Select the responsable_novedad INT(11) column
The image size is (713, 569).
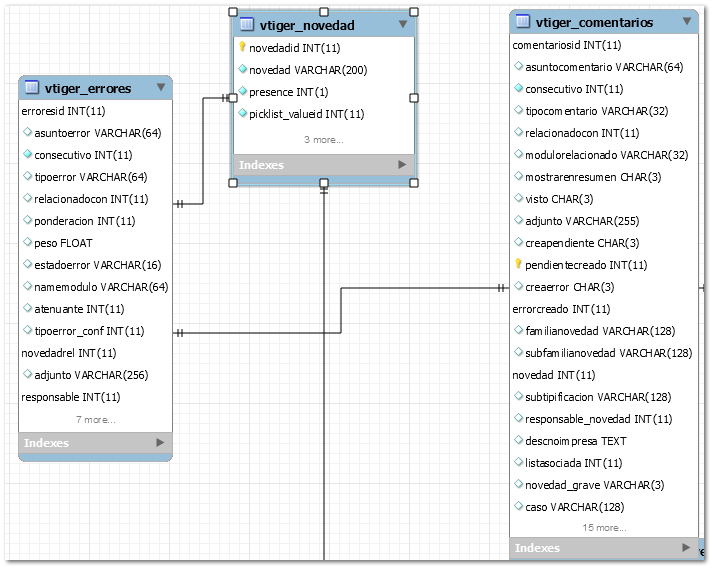pos(599,419)
